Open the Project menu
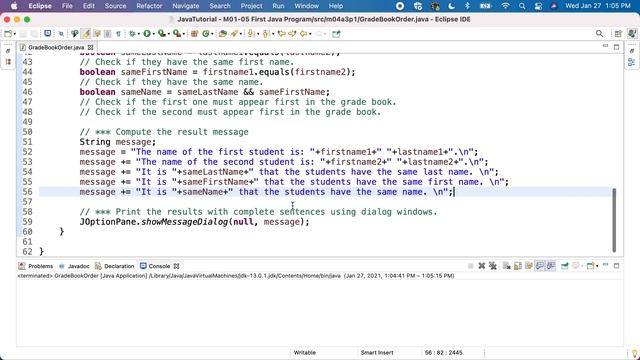This screenshot has width=640, height=360. pos(251,6)
